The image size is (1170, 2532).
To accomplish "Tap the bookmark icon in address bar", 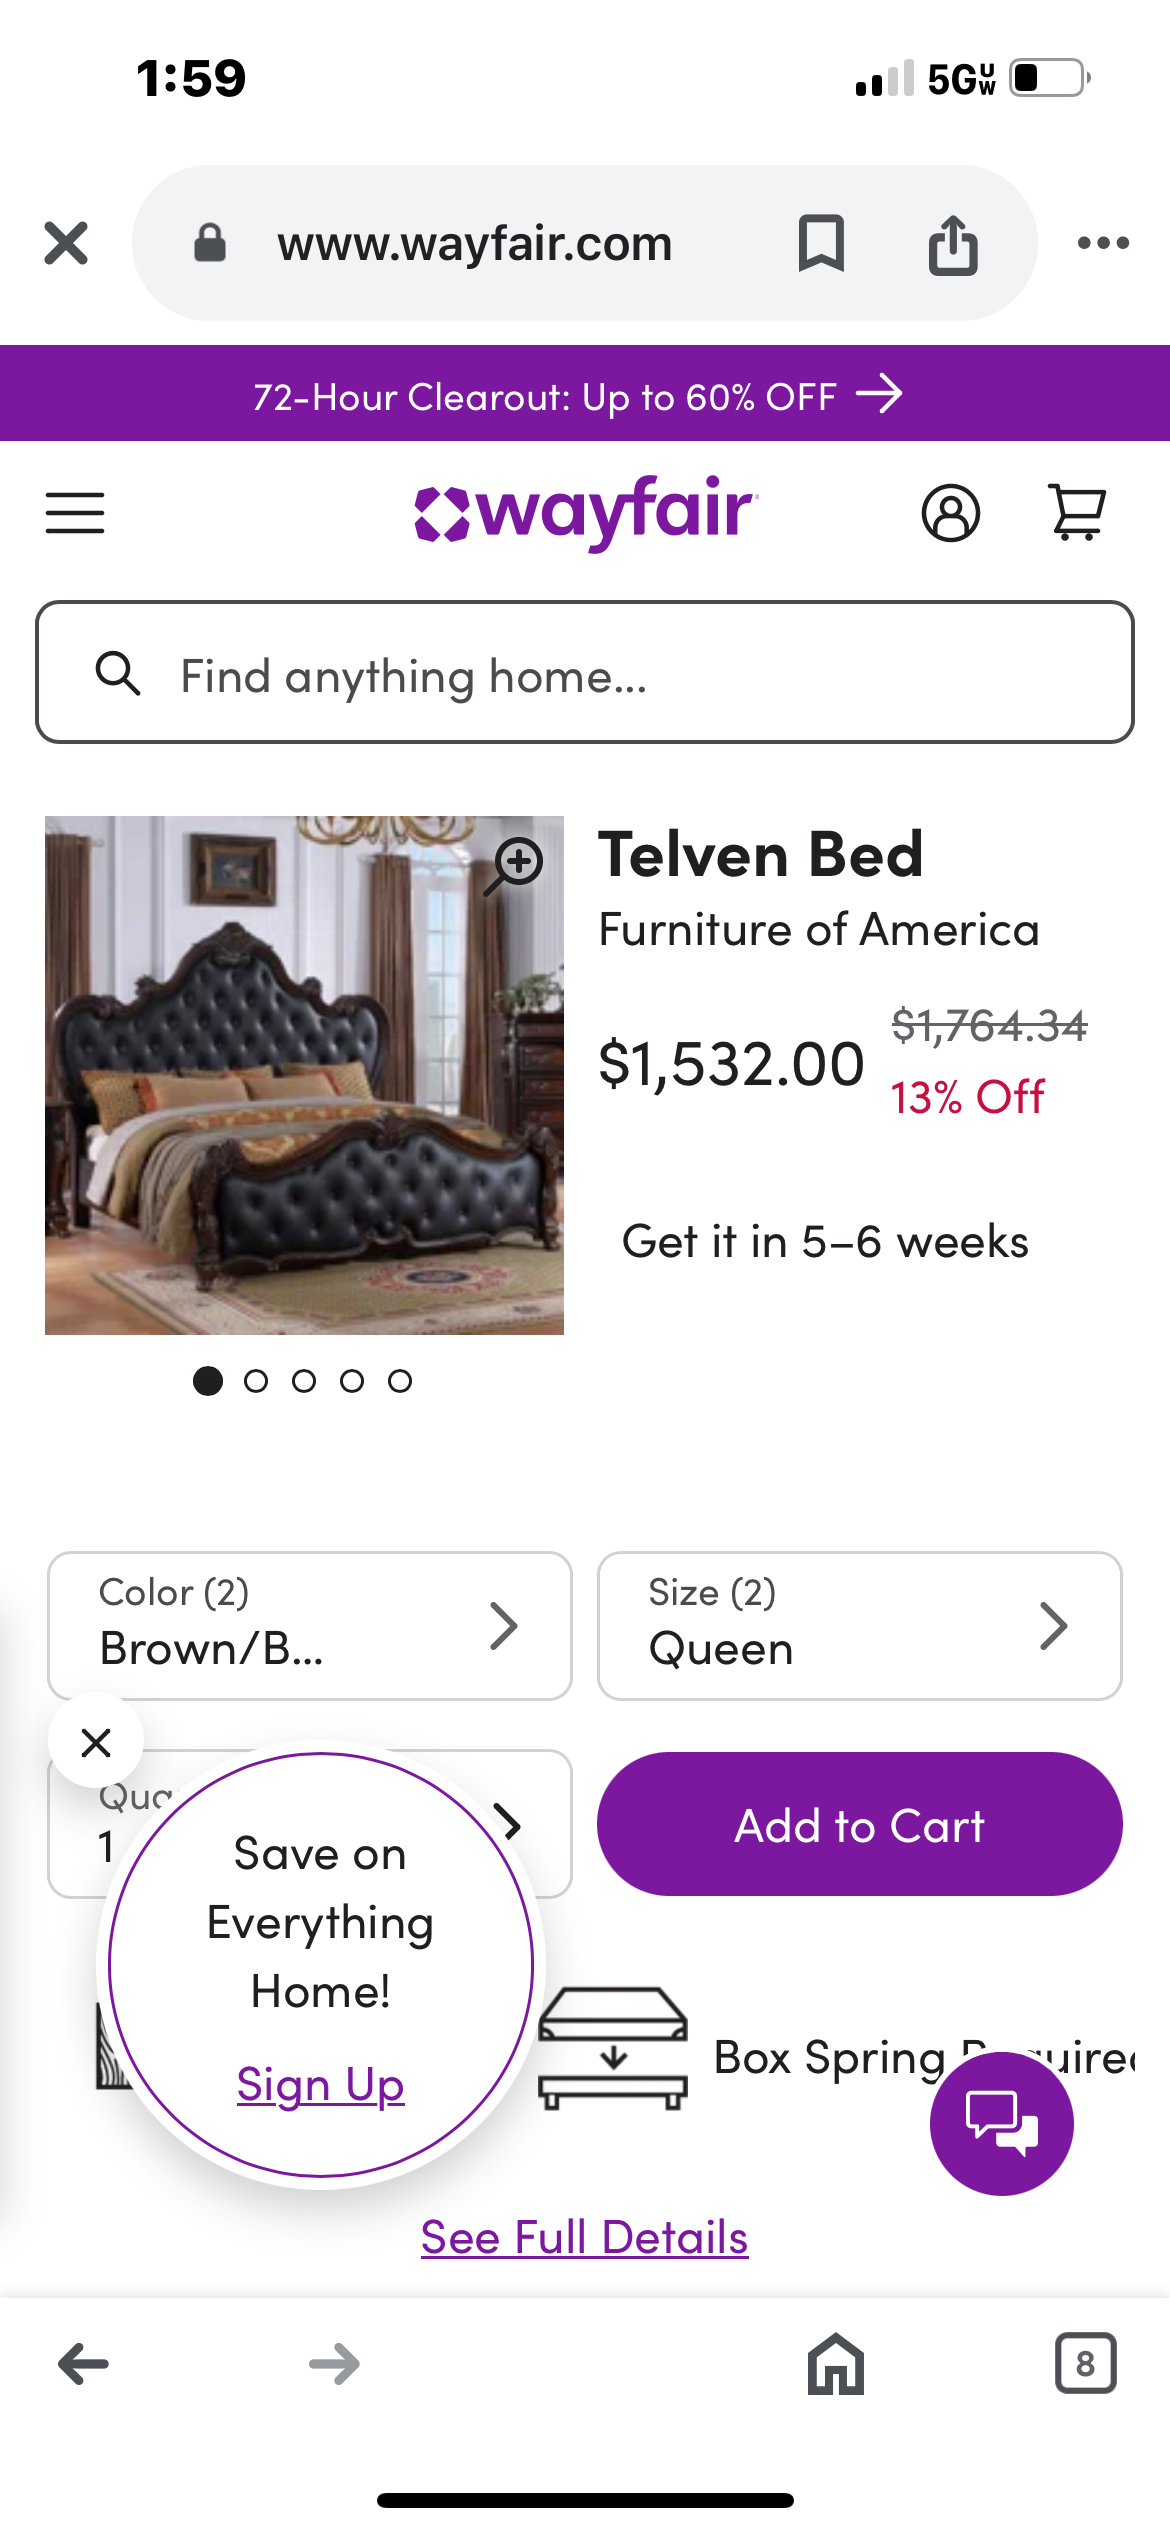I will (821, 243).
